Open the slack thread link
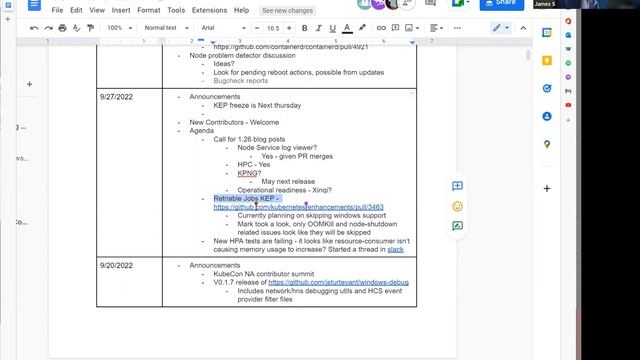Image resolution: width=640 pixels, height=360 pixels. [396, 249]
